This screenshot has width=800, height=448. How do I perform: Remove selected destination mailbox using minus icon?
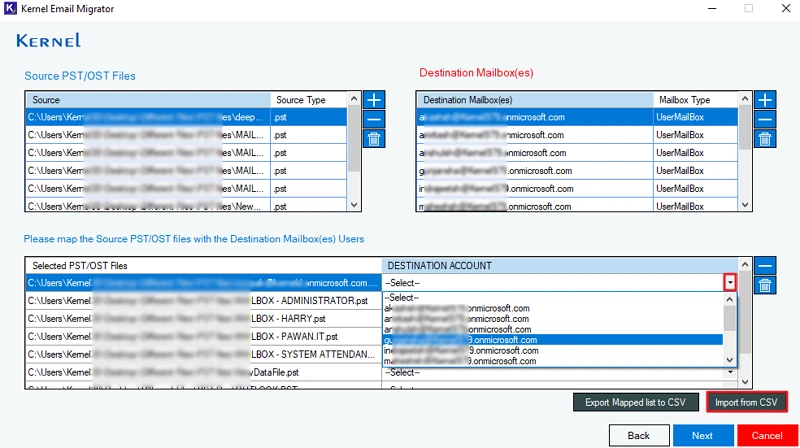765,119
